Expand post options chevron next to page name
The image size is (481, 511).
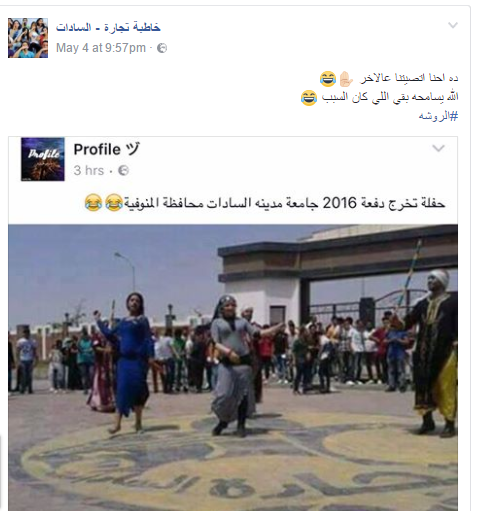click(x=453, y=25)
